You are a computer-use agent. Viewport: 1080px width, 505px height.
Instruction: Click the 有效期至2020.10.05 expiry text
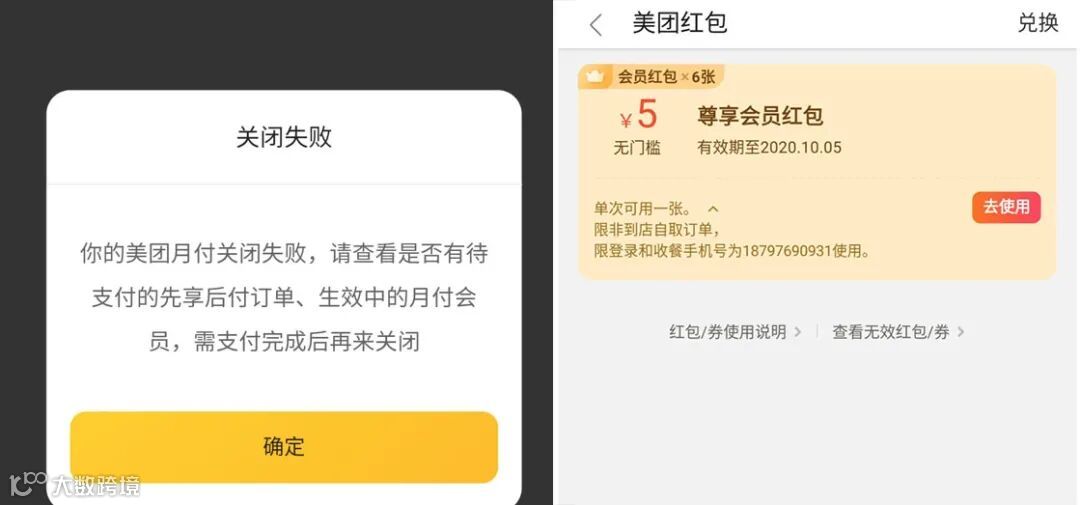tap(769, 147)
